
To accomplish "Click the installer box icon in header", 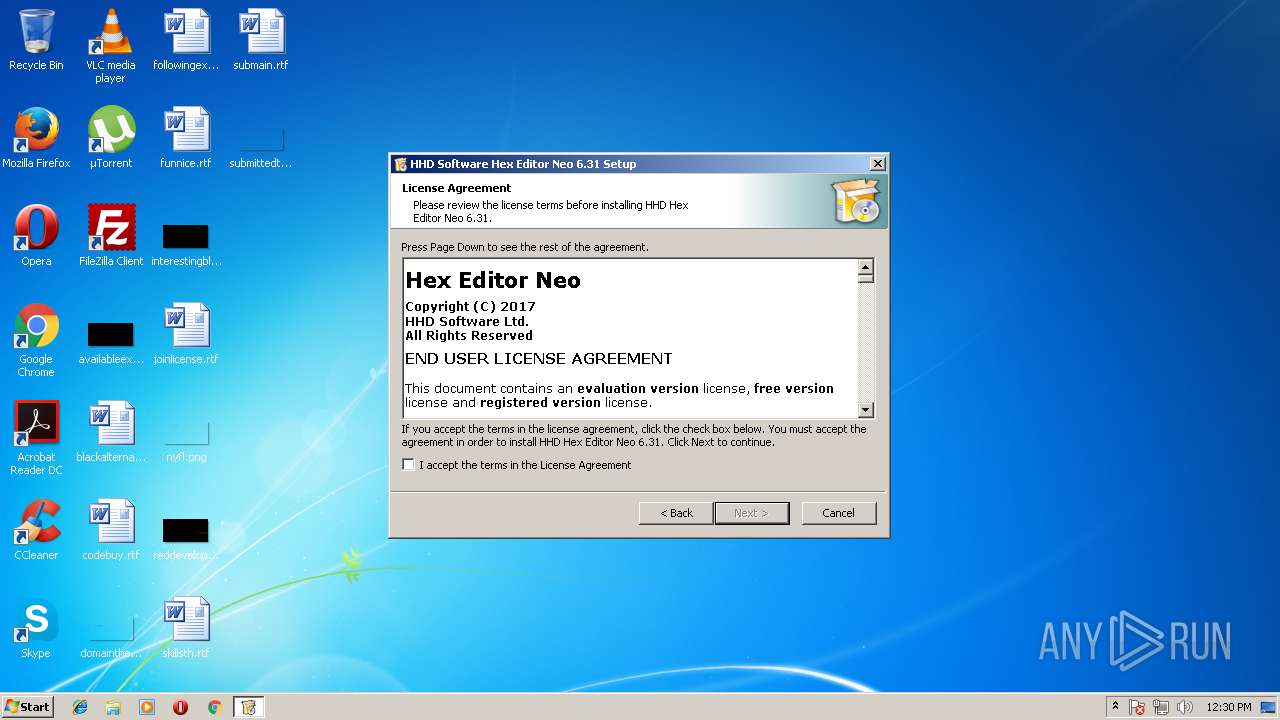I will tap(856, 201).
